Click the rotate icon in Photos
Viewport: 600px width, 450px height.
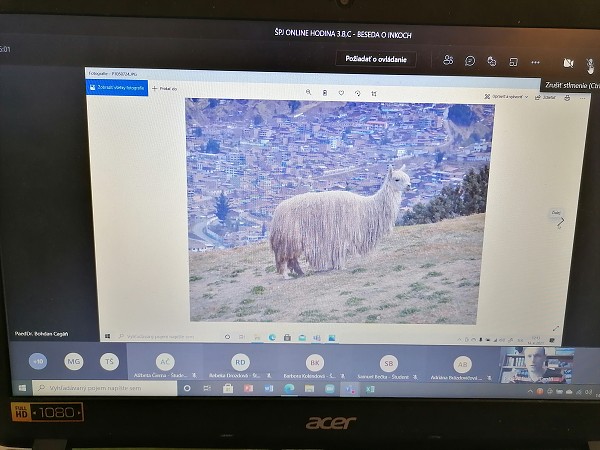tap(357, 93)
